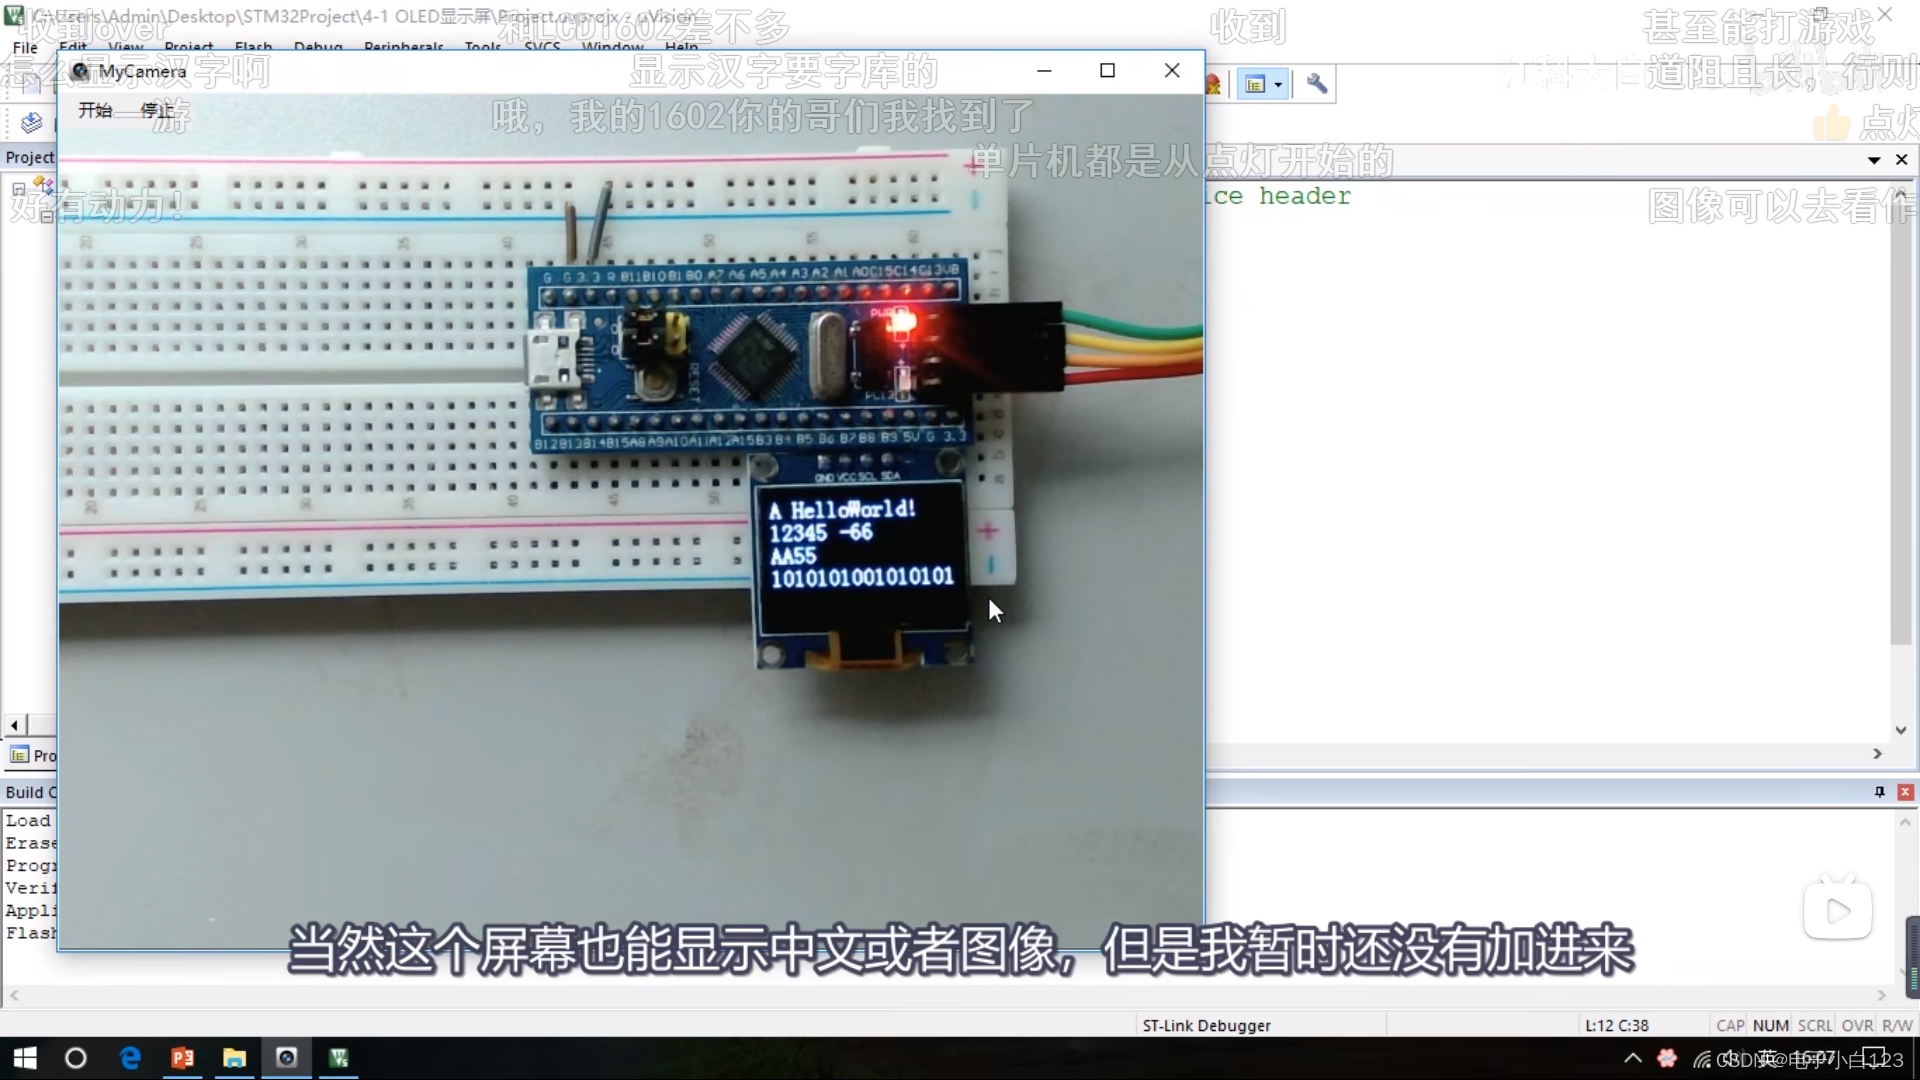Open editor tab list dropdown arrow

1874,160
